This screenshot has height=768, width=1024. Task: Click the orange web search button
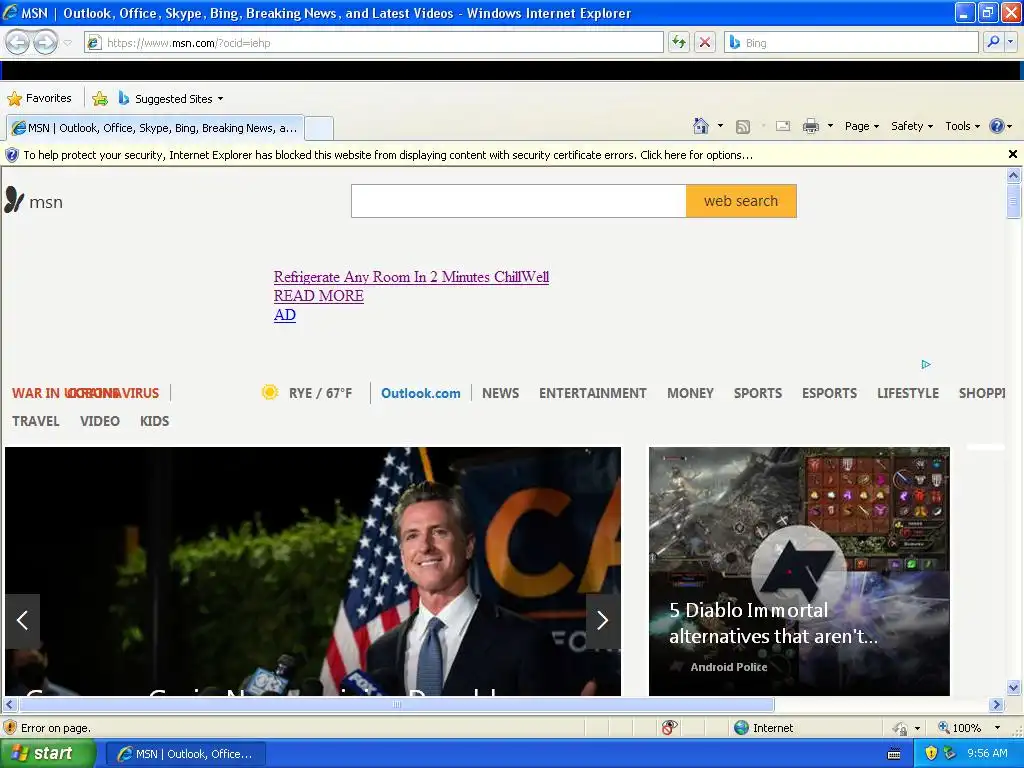[x=741, y=201]
